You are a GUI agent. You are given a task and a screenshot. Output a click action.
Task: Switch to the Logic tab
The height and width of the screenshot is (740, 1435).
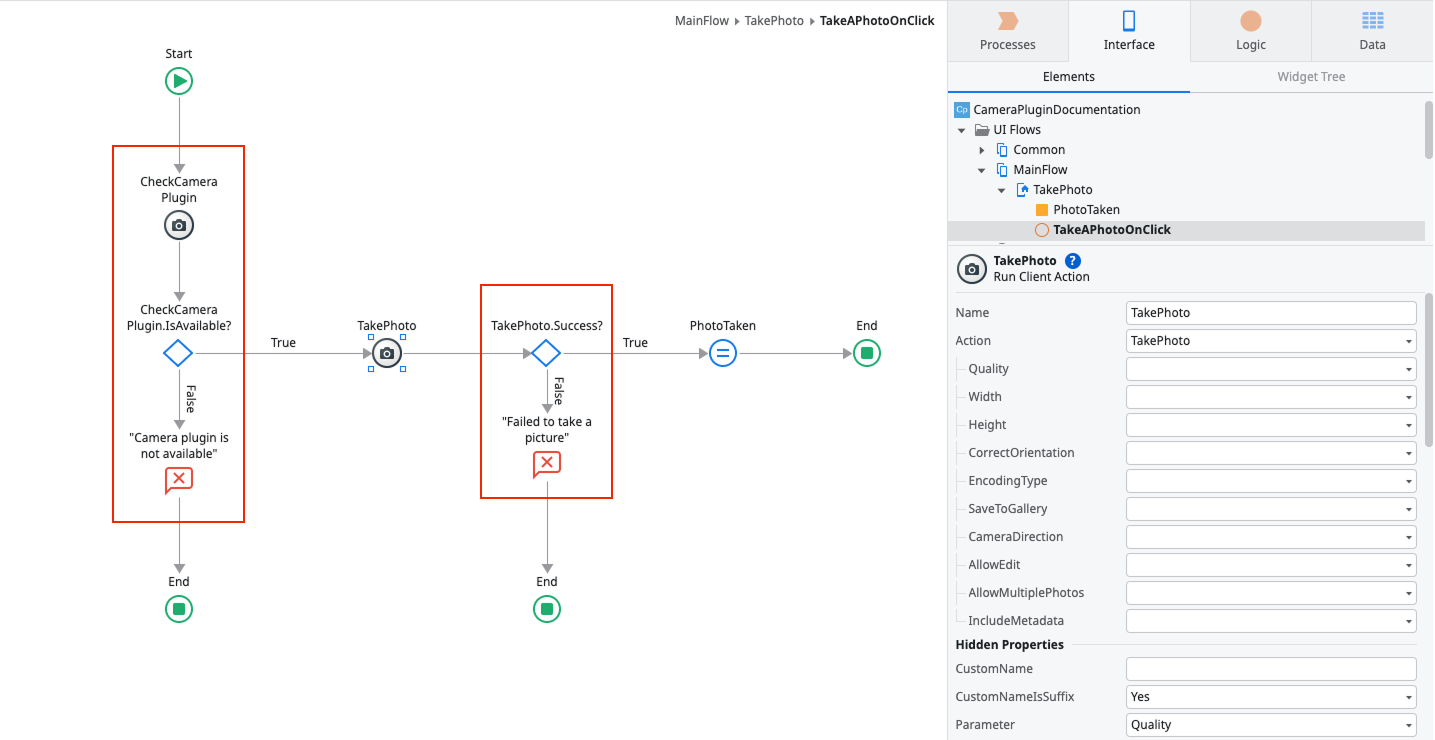click(1251, 31)
